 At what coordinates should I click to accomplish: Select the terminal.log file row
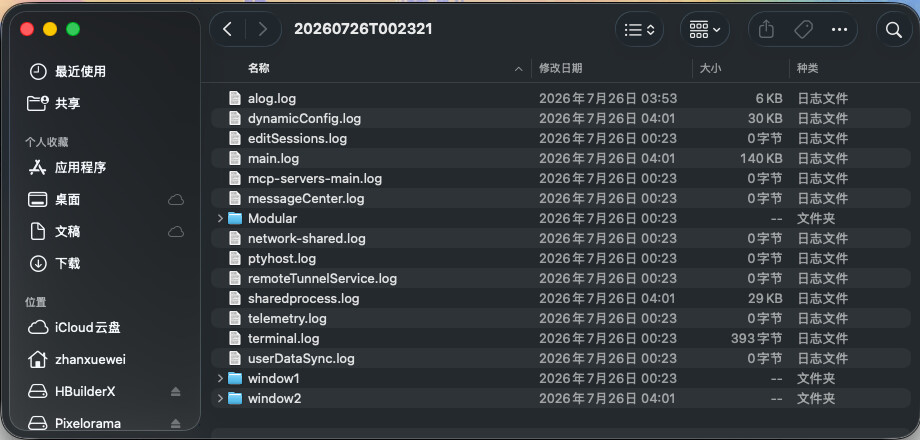point(561,339)
